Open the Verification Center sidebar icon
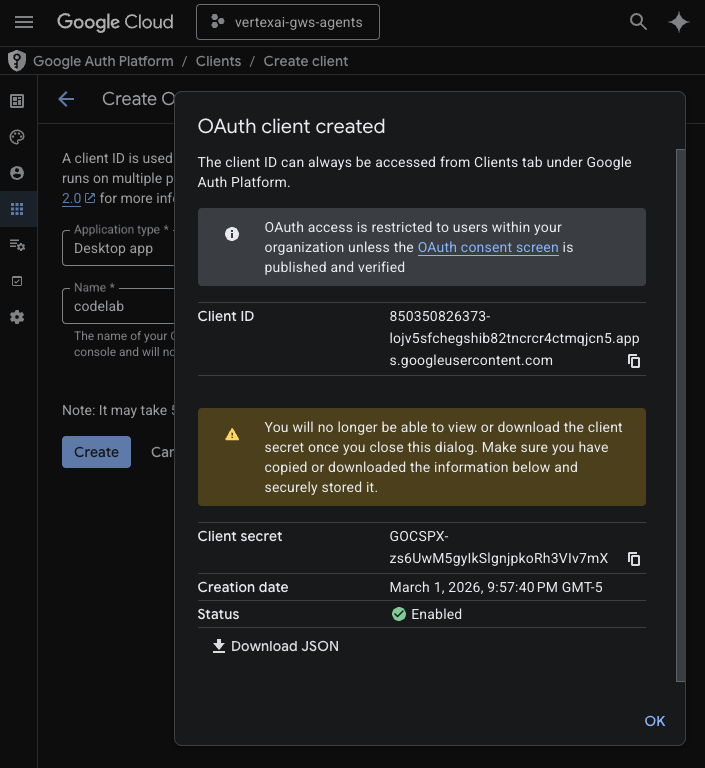 (x=17, y=281)
